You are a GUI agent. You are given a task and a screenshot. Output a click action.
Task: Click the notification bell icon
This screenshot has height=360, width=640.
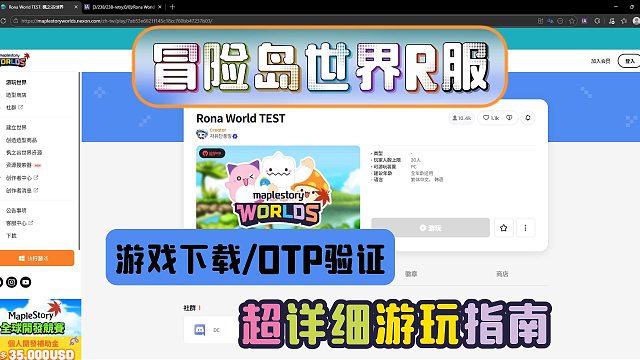(528, 118)
